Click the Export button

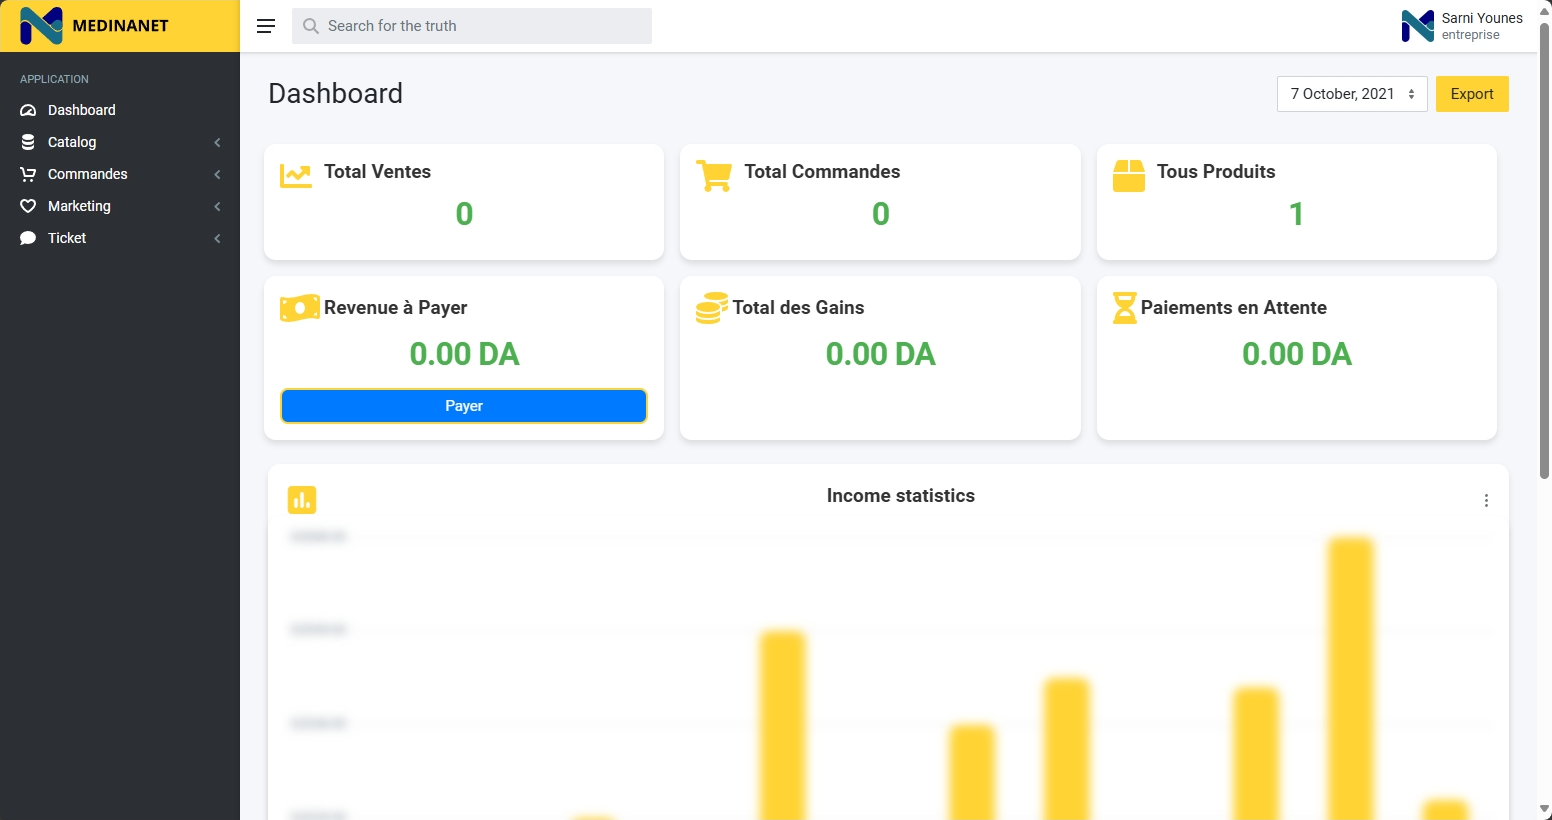click(x=1471, y=93)
